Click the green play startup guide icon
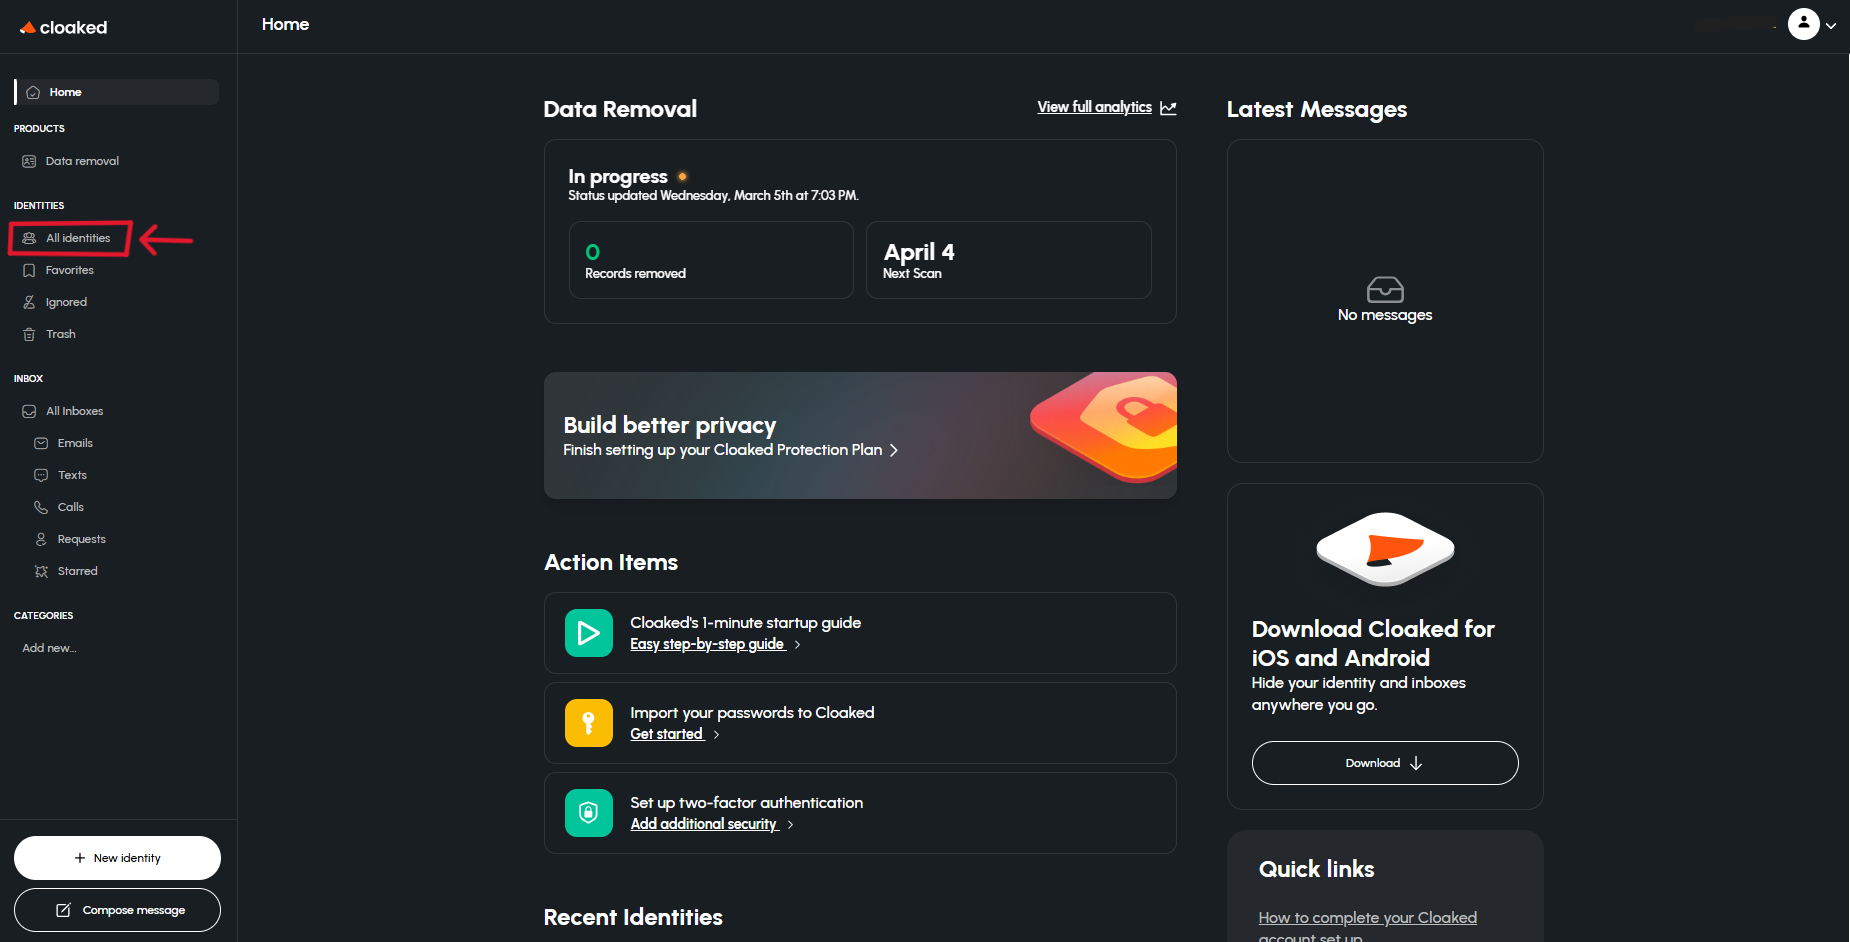Screen dimensions: 1850x942 pos(589,633)
